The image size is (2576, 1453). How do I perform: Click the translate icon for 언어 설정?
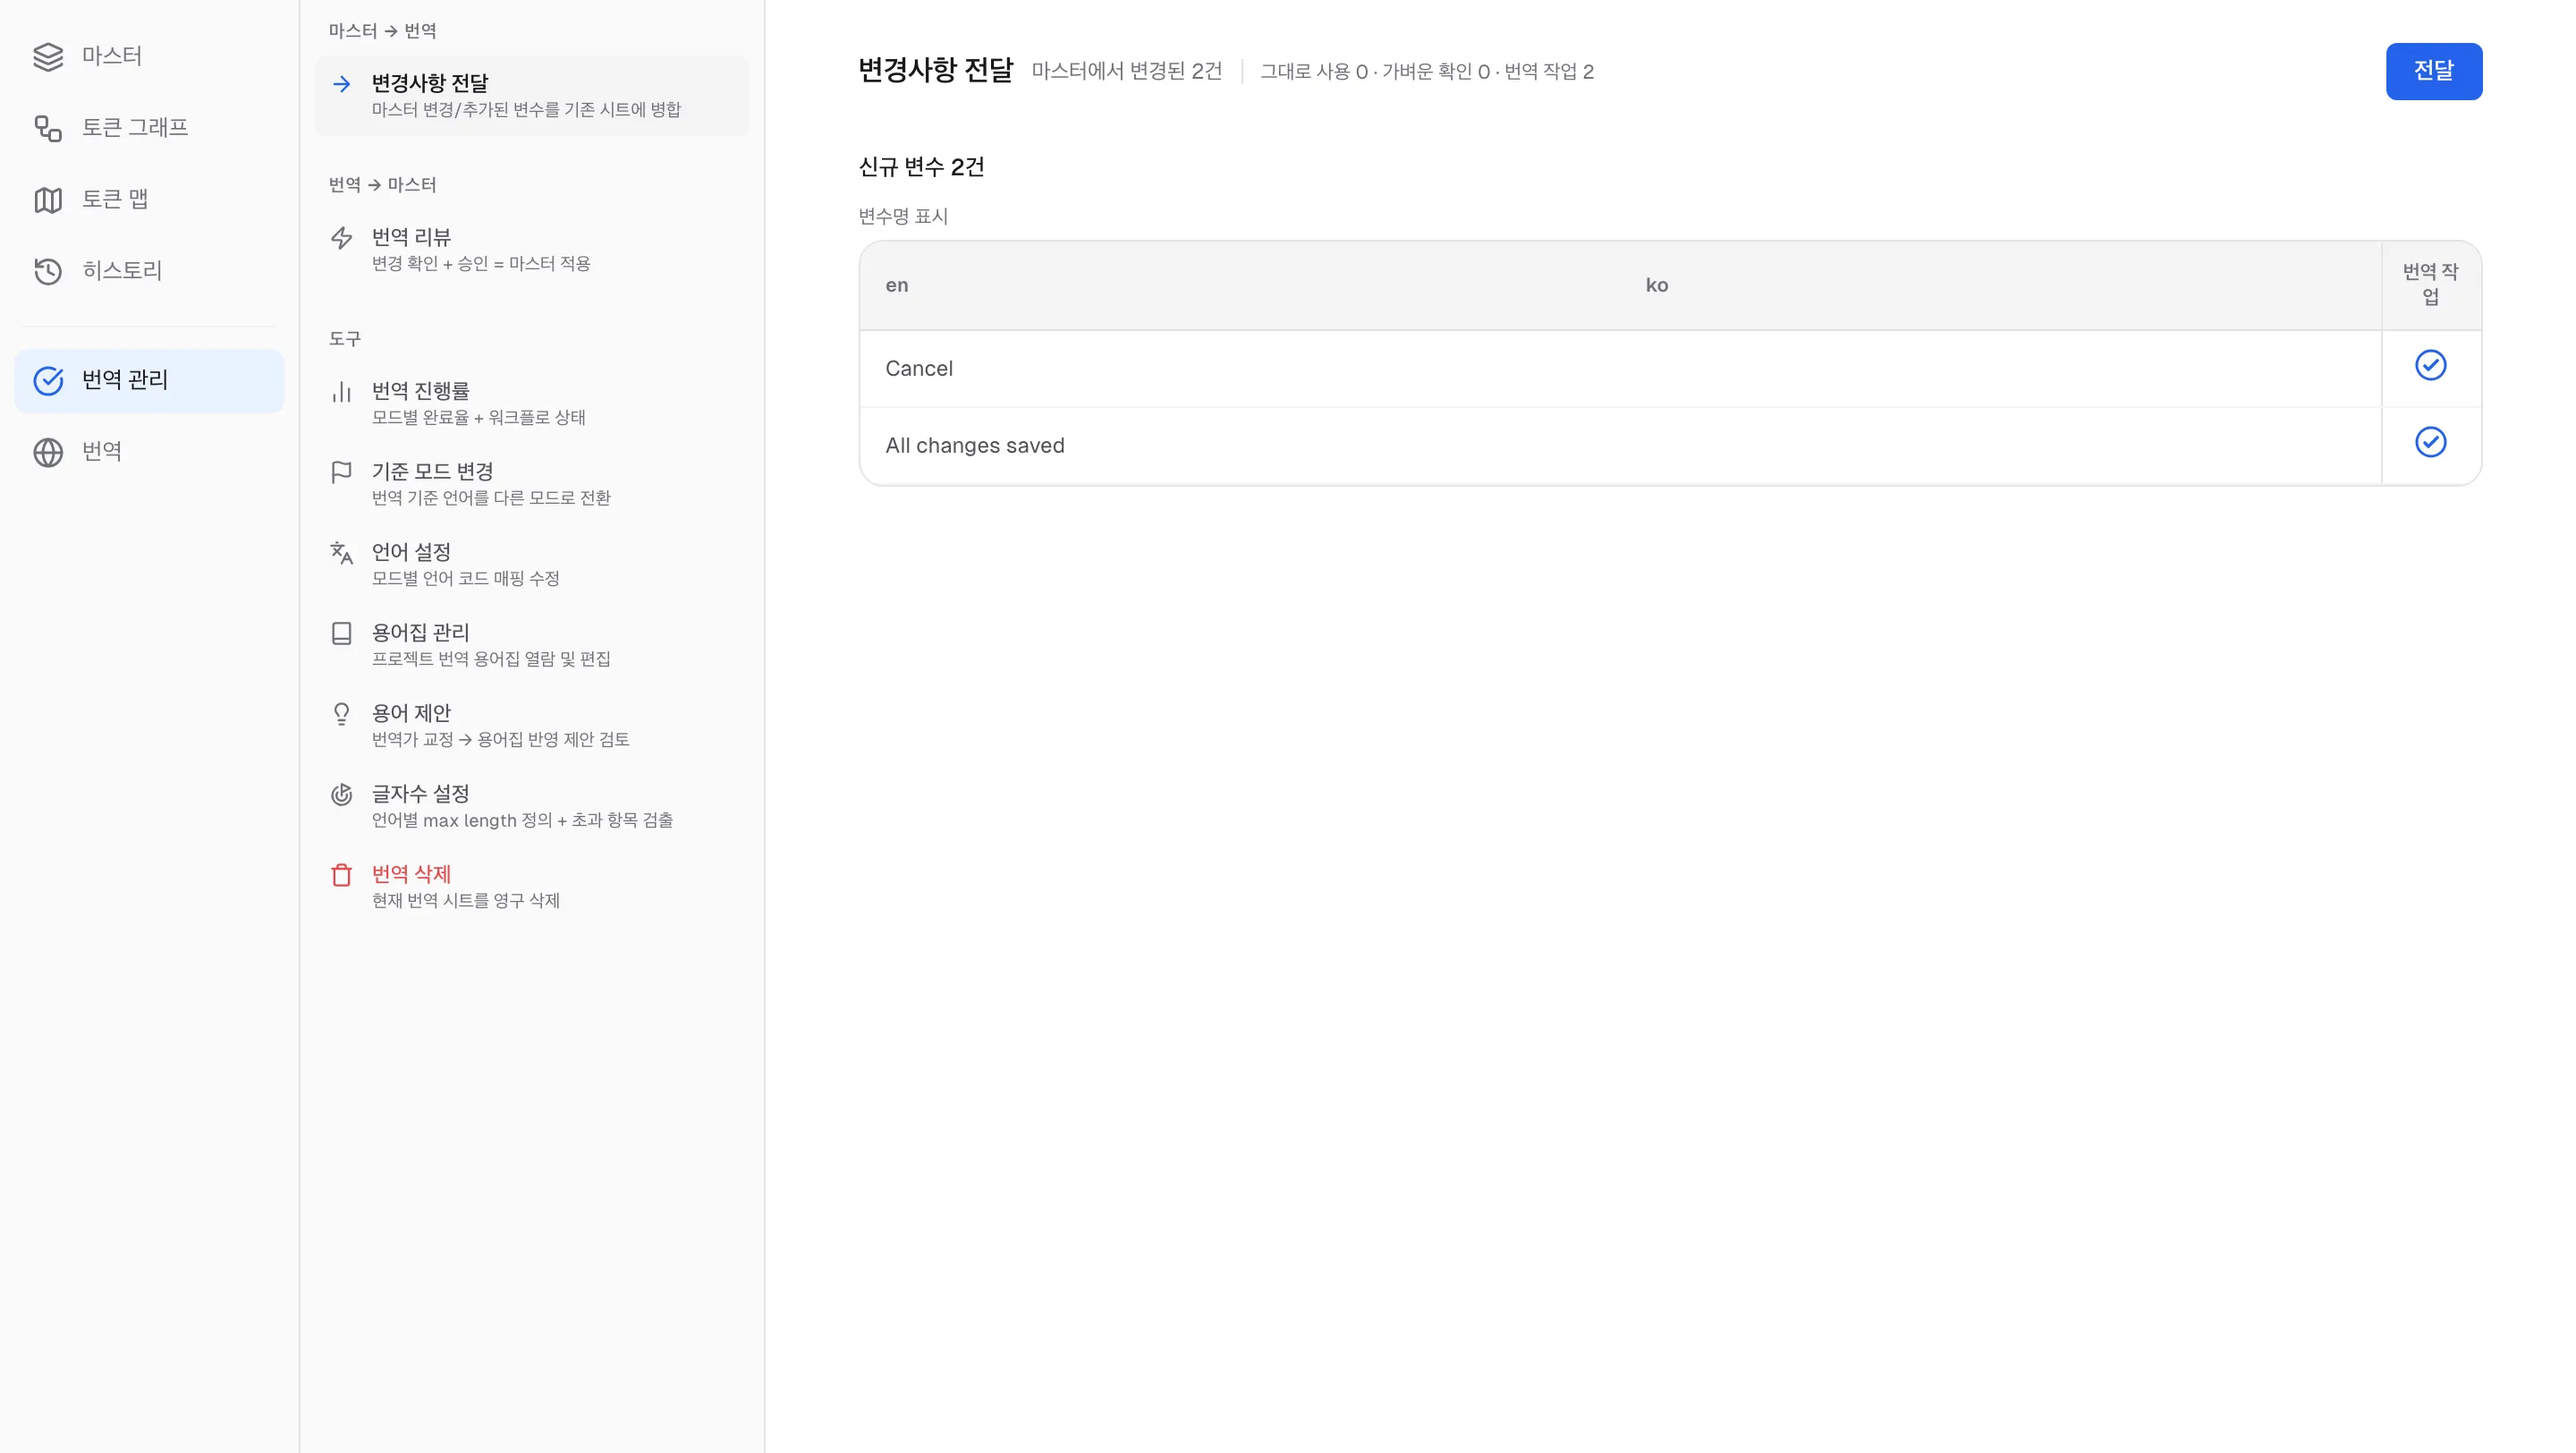342,553
